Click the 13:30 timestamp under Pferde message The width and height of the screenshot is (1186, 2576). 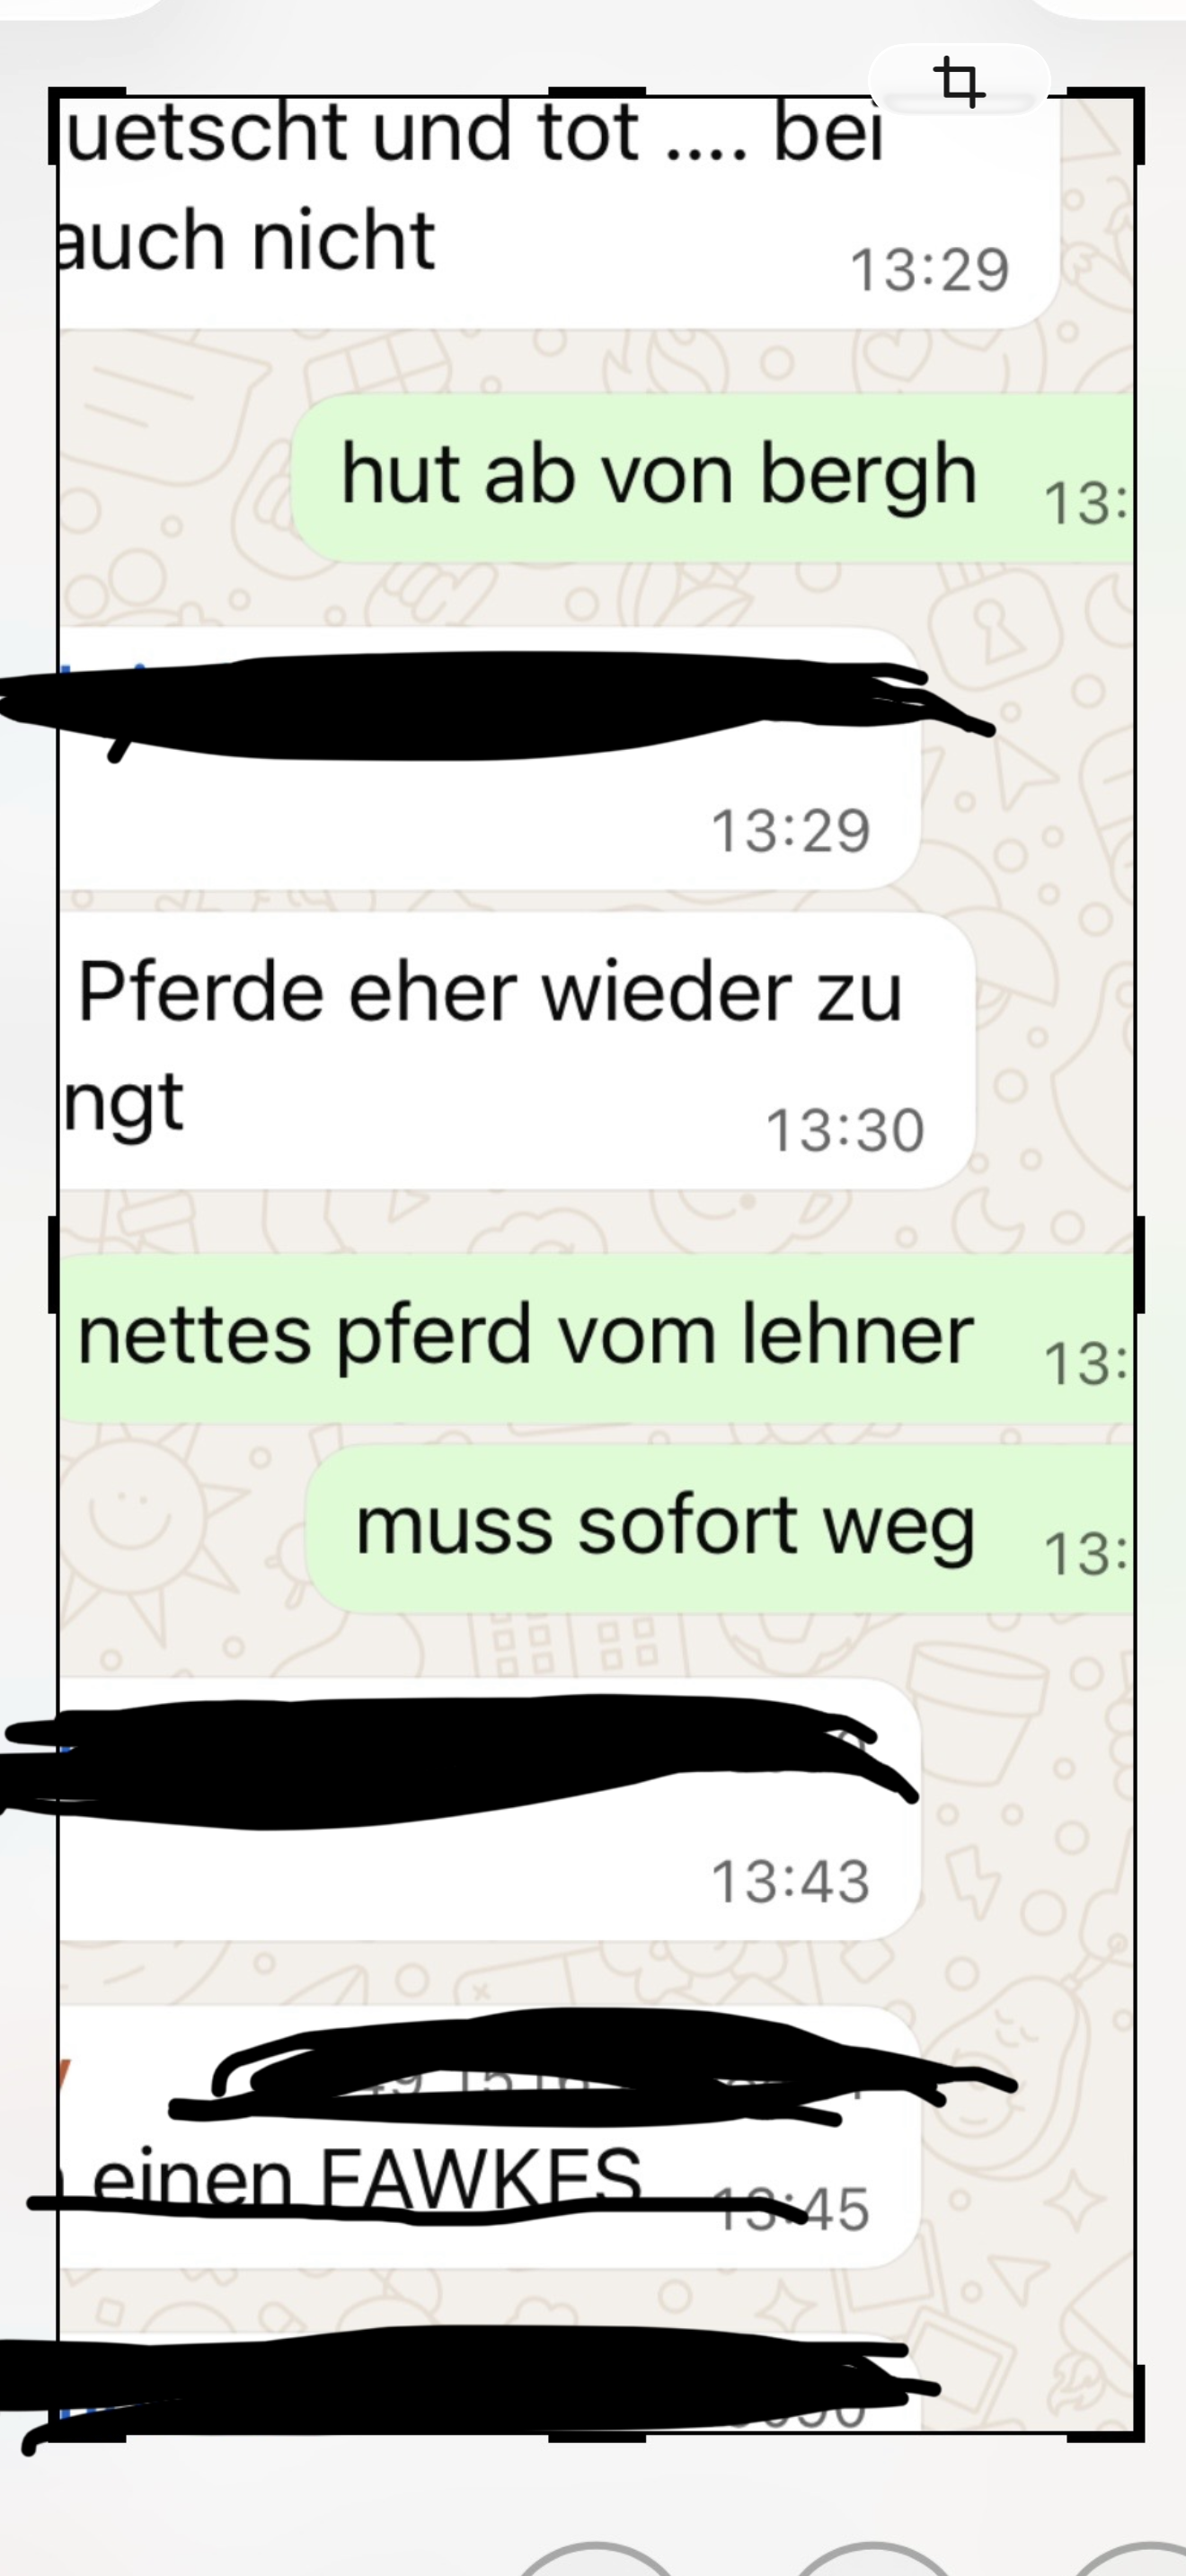[845, 1130]
